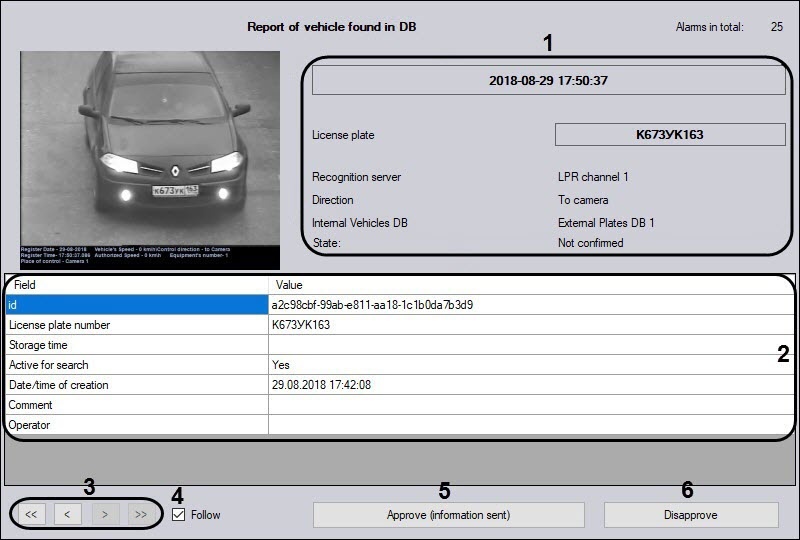Image resolution: width=800 pixels, height=540 pixels.
Task: Click the Value column header
Action: click(530, 285)
